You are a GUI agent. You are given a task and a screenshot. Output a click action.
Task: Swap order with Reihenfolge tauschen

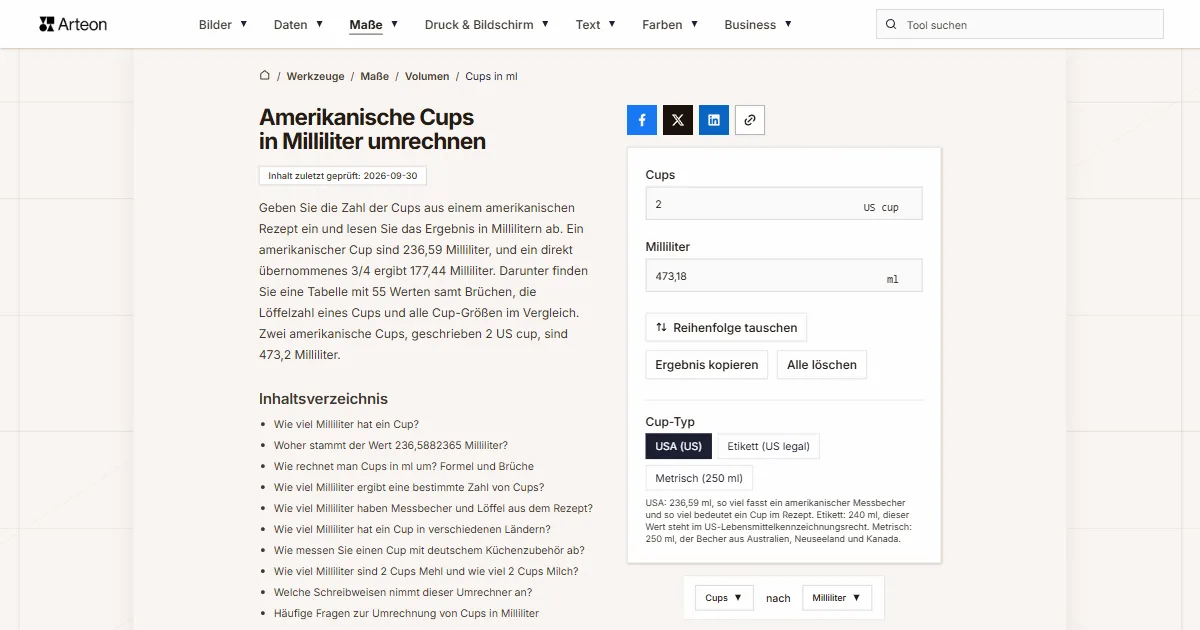[726, 327]
